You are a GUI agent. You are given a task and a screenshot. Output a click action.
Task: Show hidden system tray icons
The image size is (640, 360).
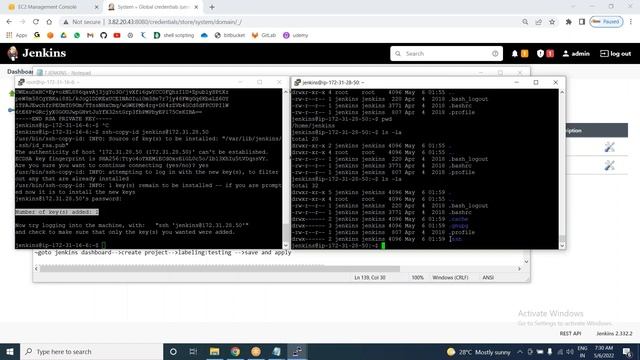click(520, 352)
